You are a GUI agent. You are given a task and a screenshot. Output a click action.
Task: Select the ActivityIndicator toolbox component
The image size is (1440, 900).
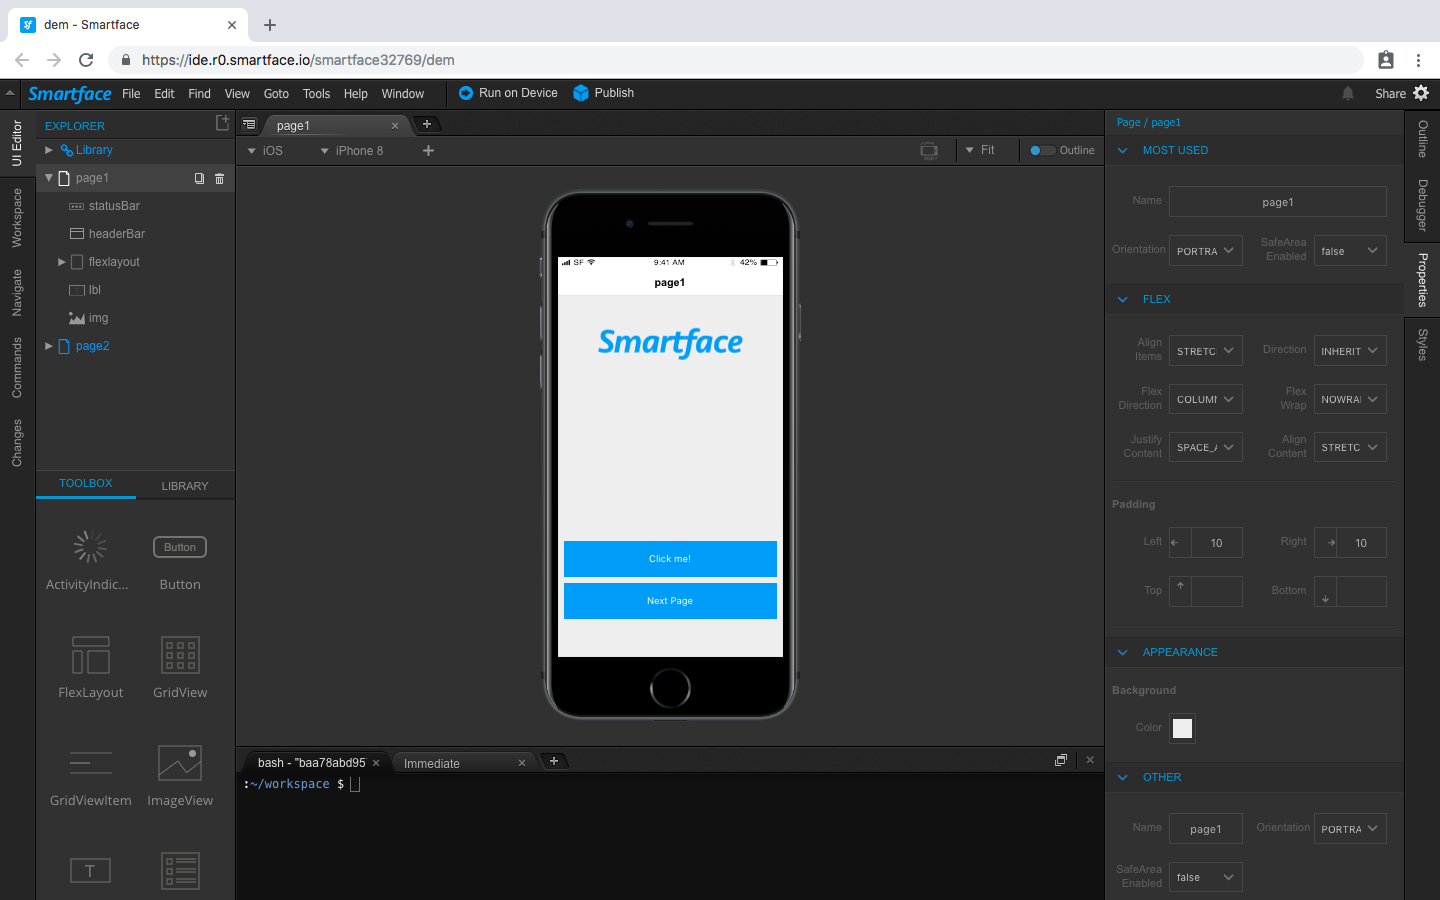[88, 560]
